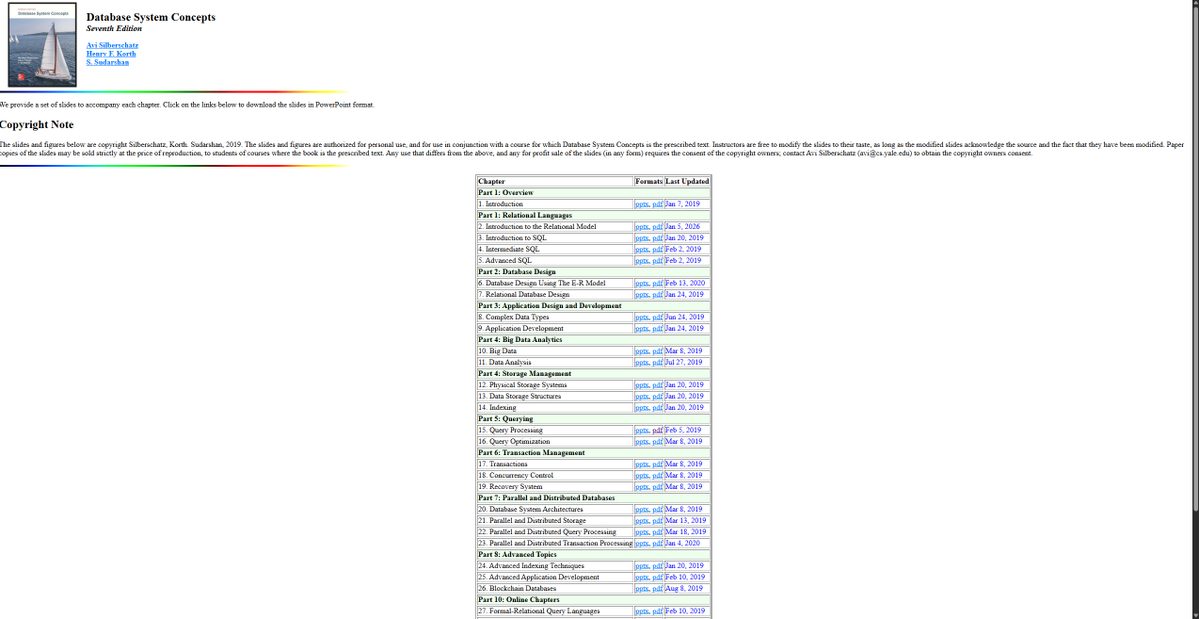The image size is (1199, 619).
Task: Download Advanced Application Development pdf
Action: click(657, 577)
